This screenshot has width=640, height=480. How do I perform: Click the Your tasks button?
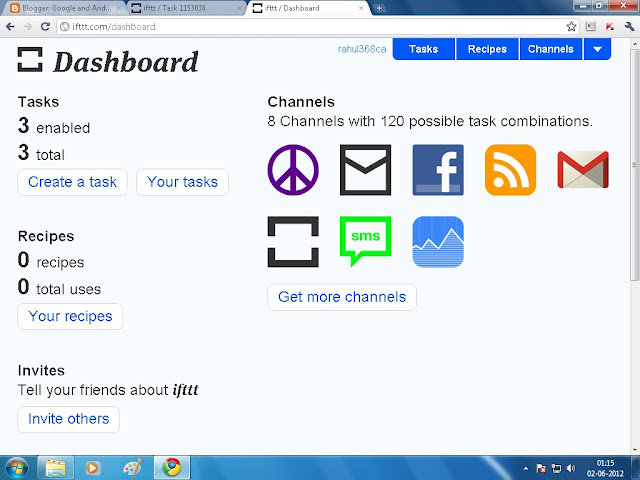point(182,182)
